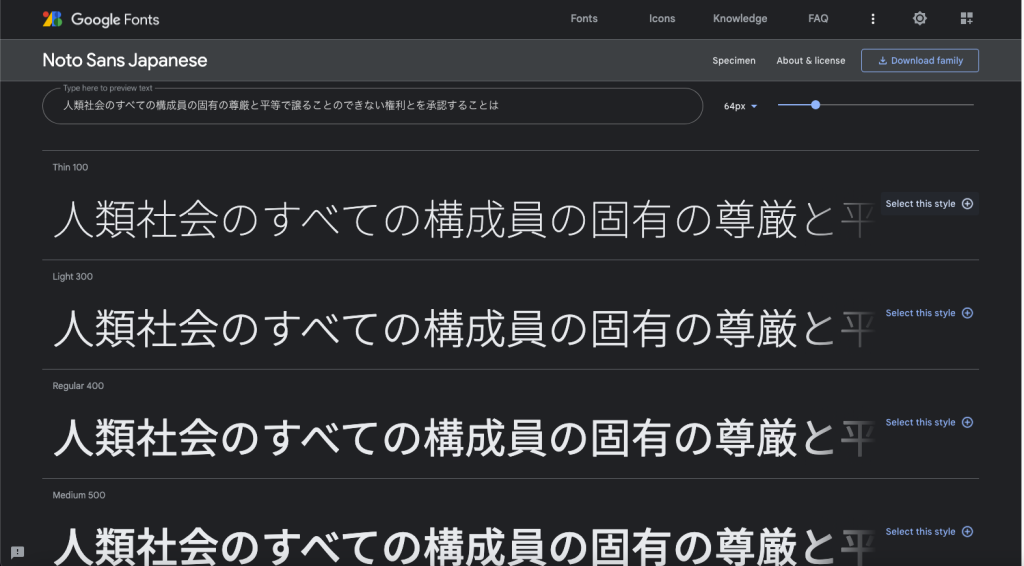
Task: Click the Medium 500 label
Action: (78, 495)
